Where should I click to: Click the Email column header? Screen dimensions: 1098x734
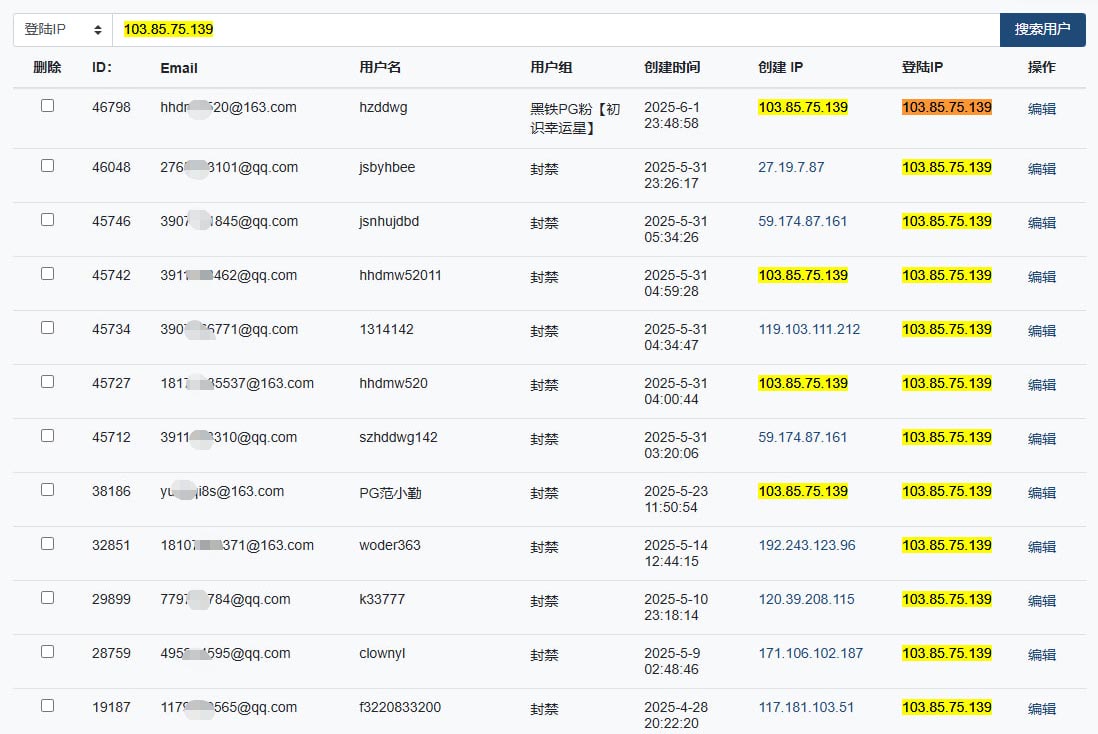(x=179, y=68)
